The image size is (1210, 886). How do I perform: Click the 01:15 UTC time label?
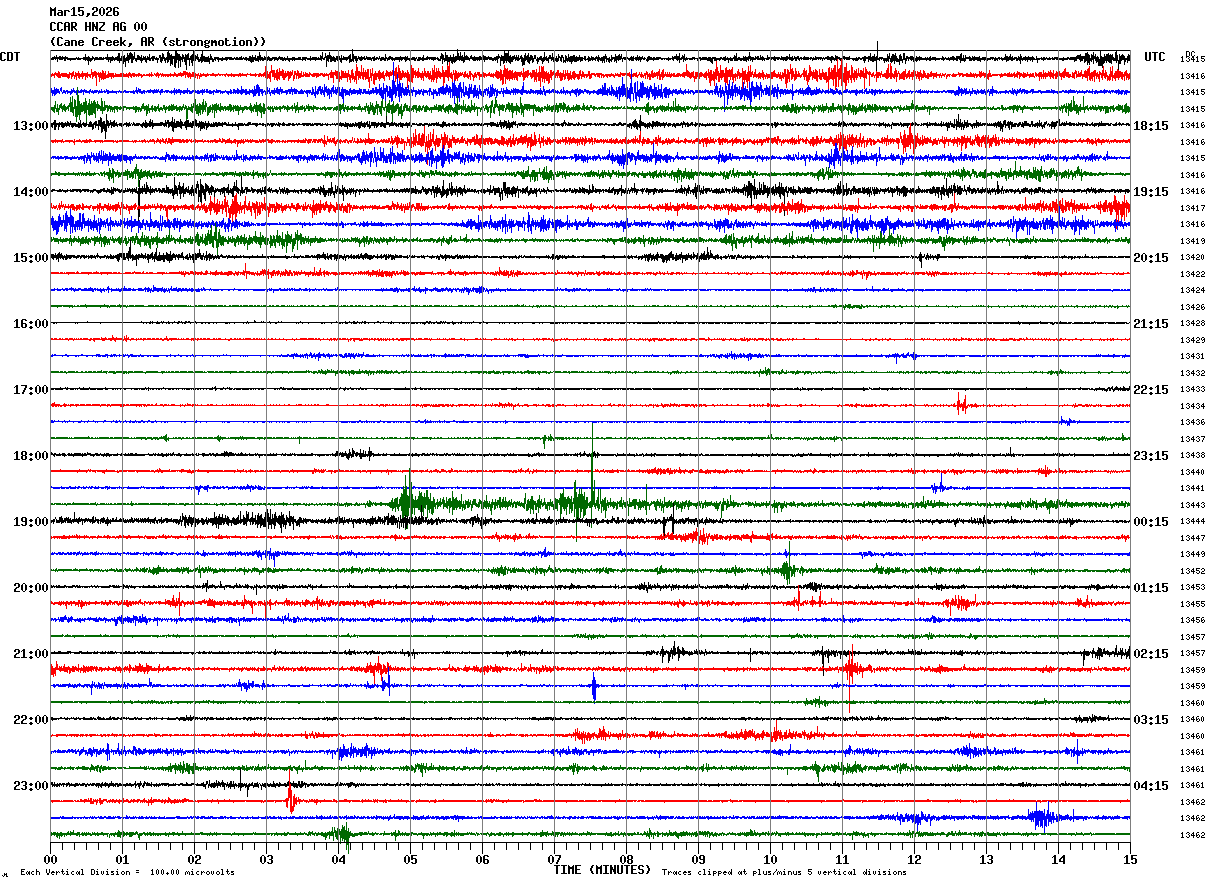1151,588
